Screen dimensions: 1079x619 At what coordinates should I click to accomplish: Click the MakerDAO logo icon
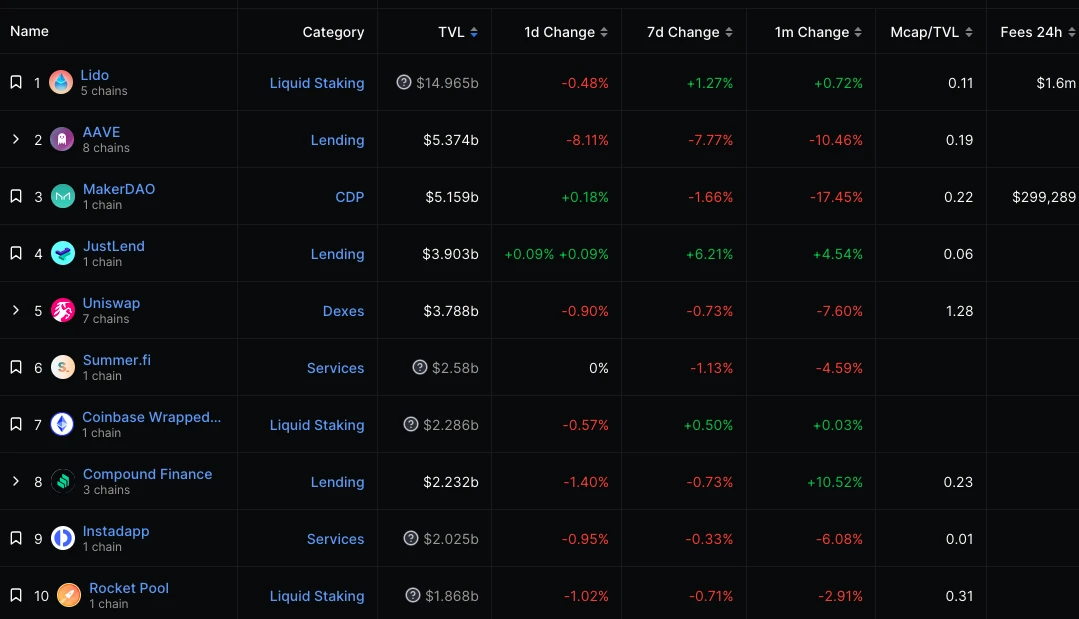pyautogui.click(x=63, y=197)
